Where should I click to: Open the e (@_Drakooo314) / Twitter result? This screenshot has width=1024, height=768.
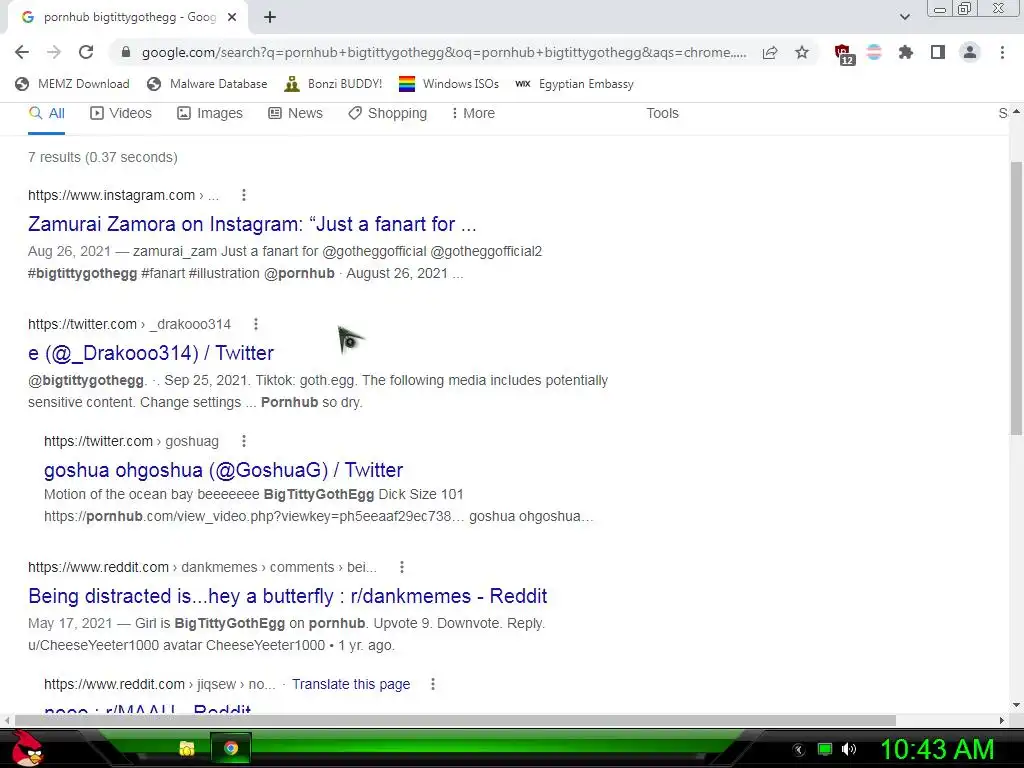(x=151, y=353)
